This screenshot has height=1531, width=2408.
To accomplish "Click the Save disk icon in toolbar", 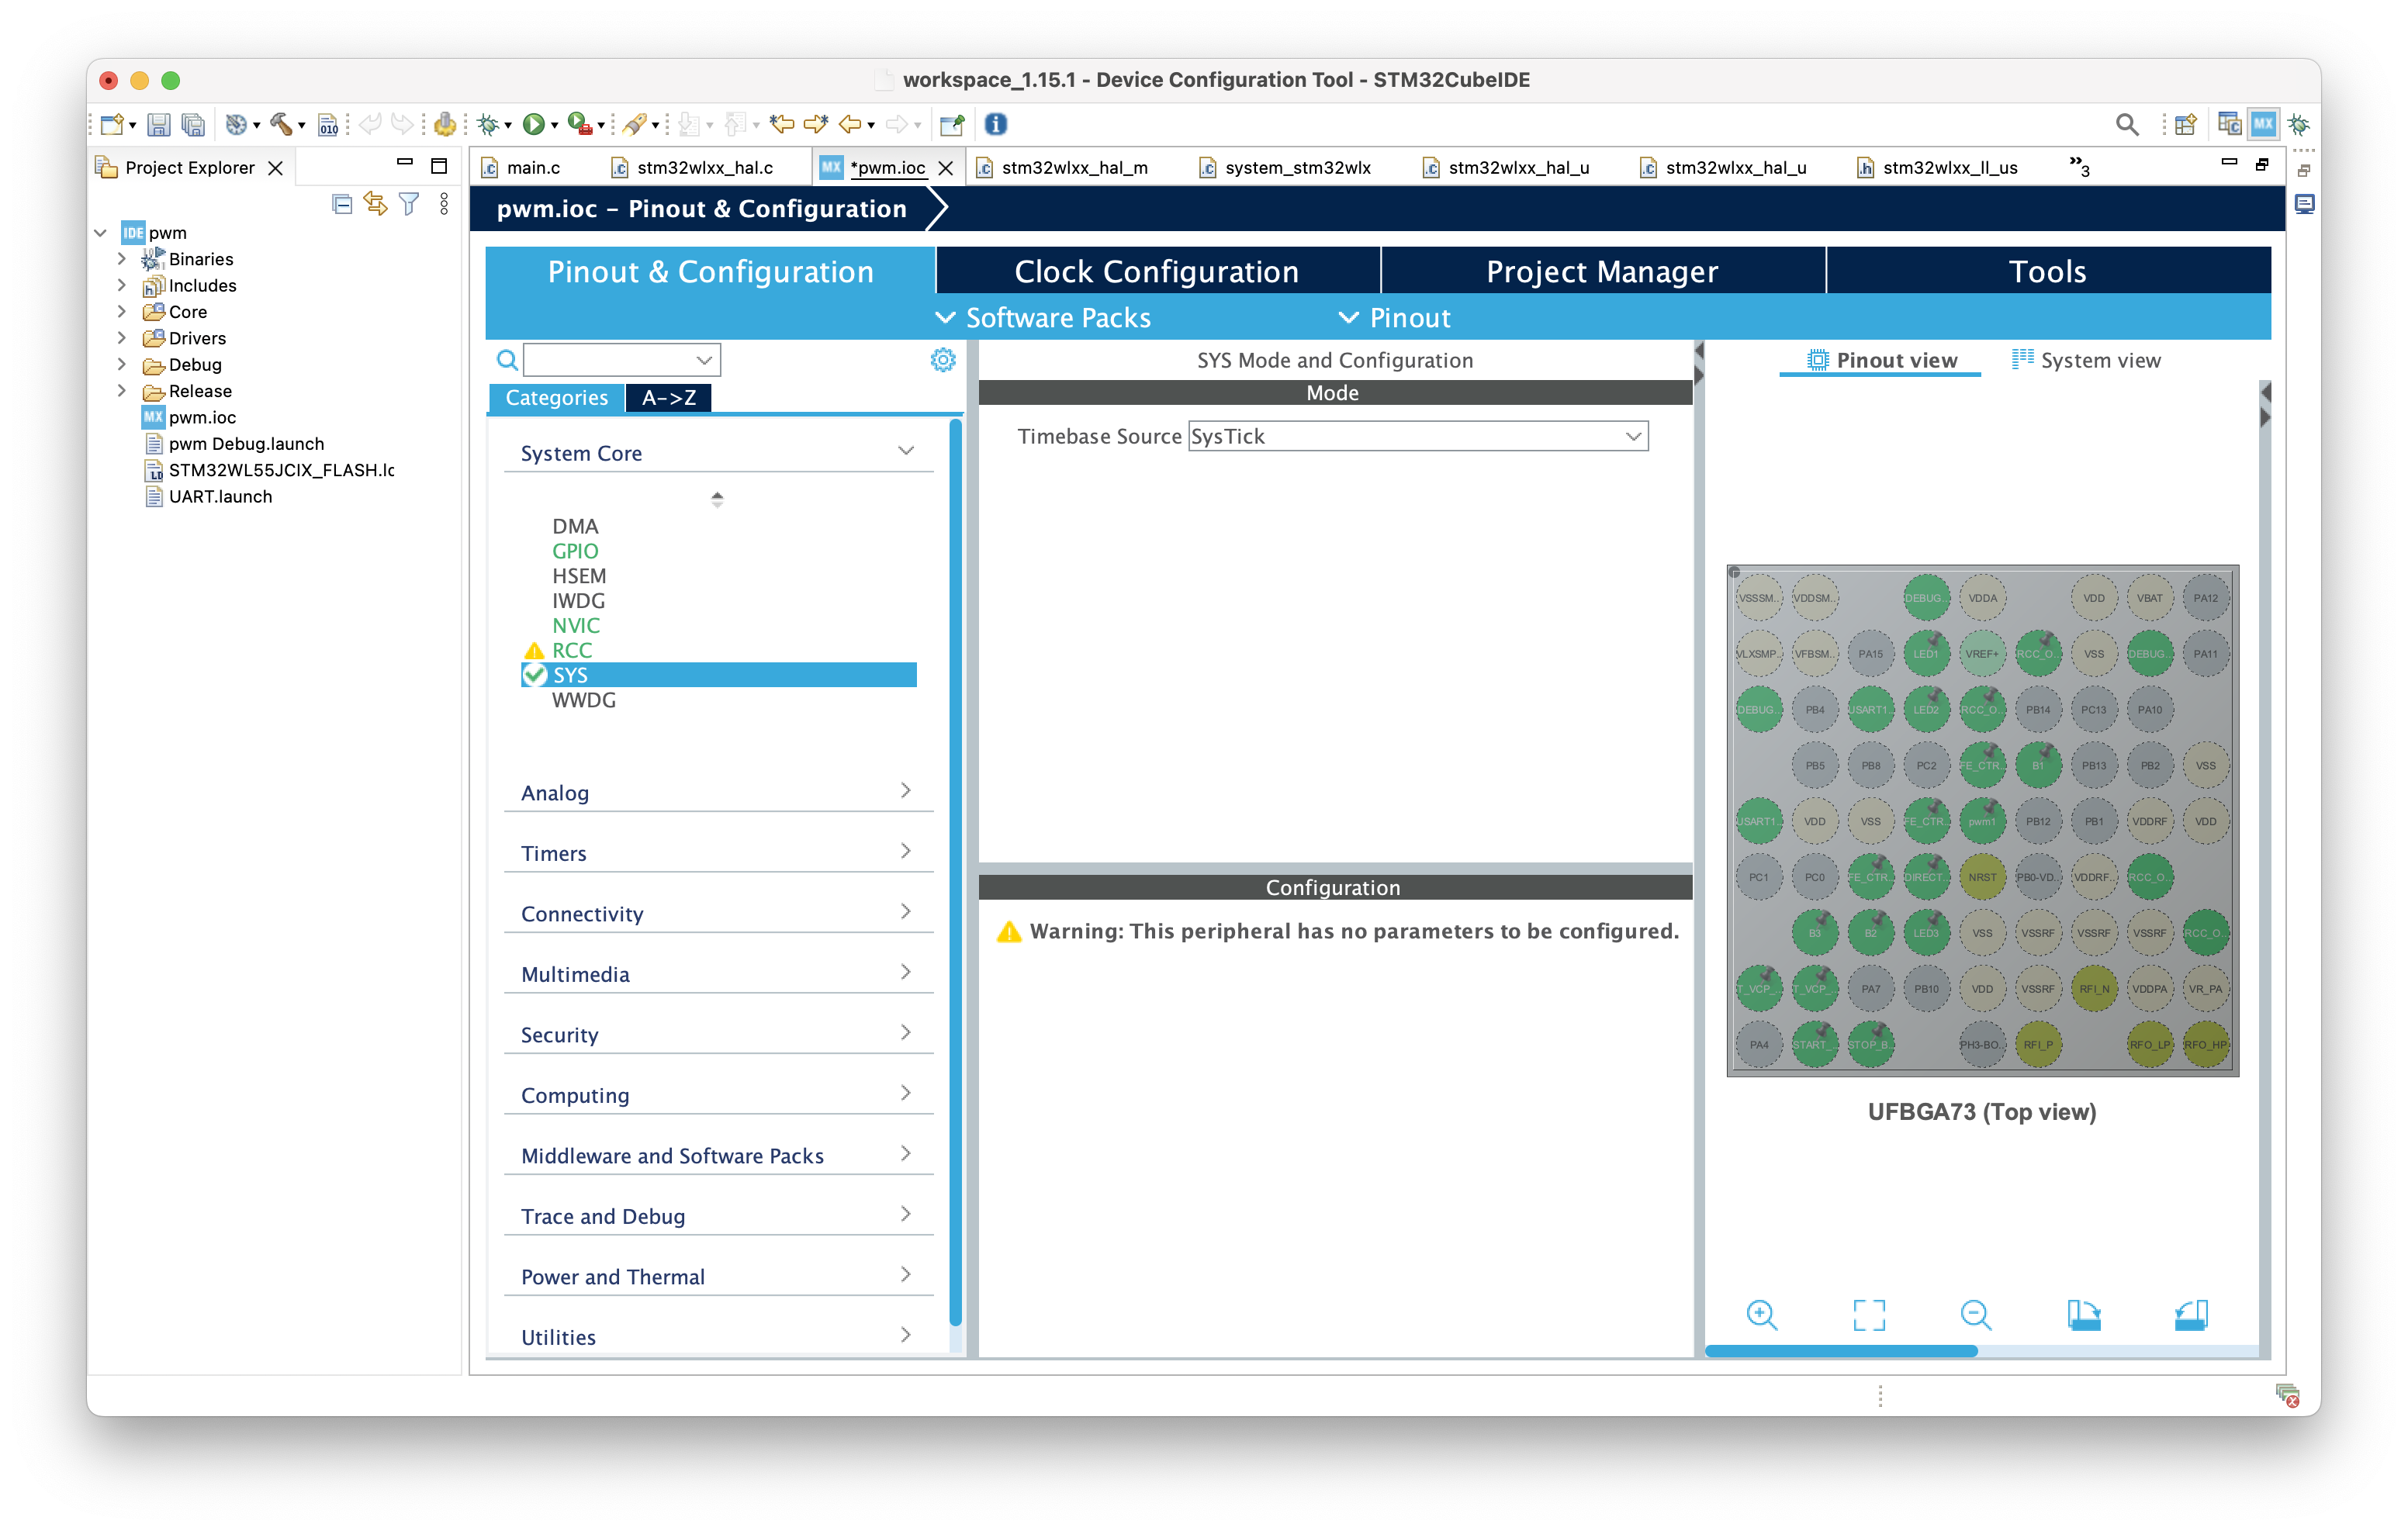I will coord(158,124).
